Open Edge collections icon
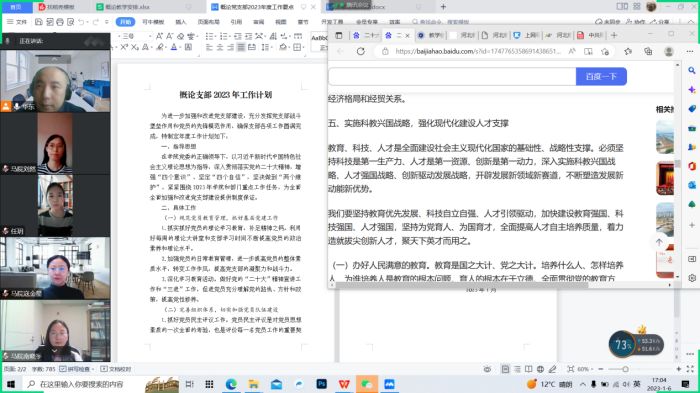 coord(648,51)
